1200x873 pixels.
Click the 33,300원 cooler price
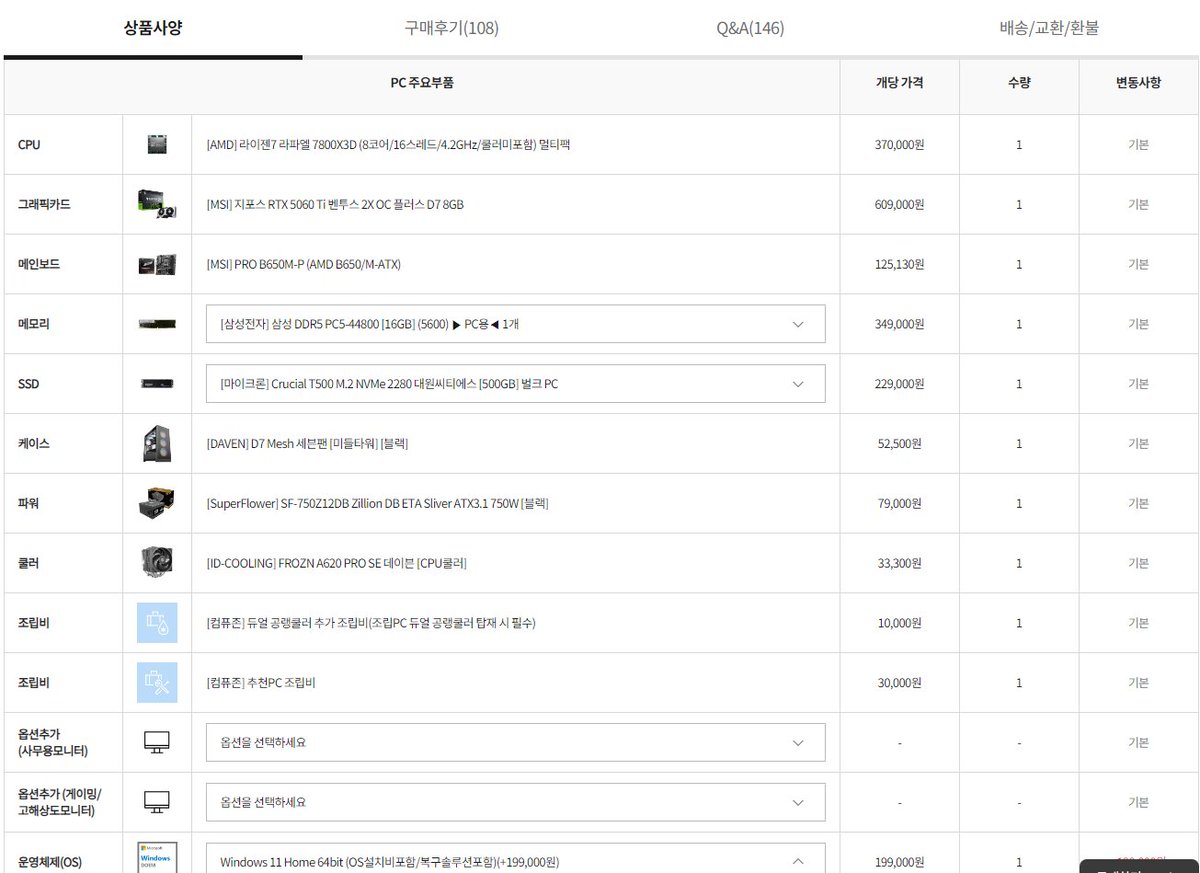click(899, 563)
